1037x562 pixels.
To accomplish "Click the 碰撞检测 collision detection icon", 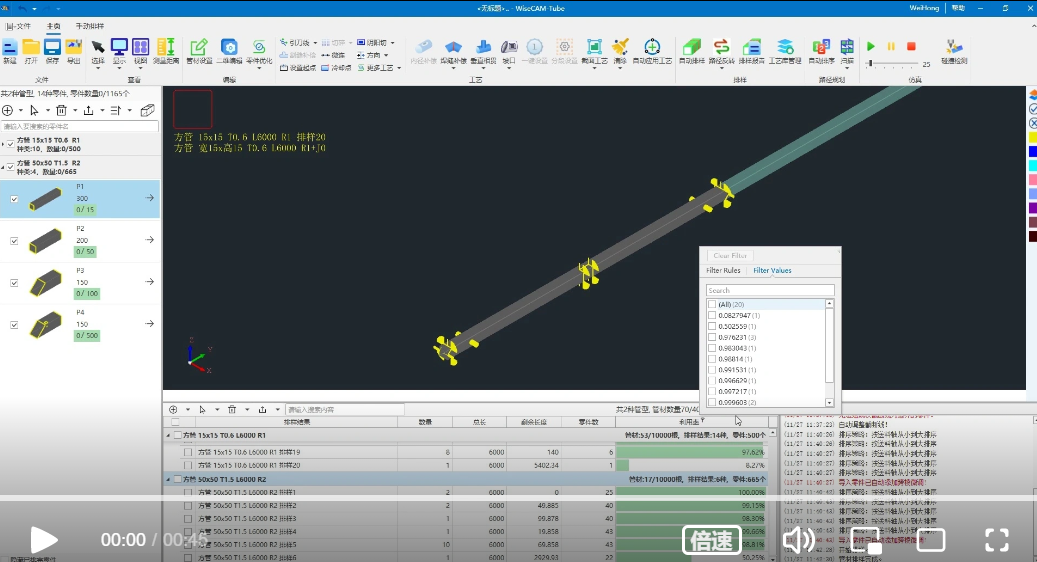I will tap(954, 50).
